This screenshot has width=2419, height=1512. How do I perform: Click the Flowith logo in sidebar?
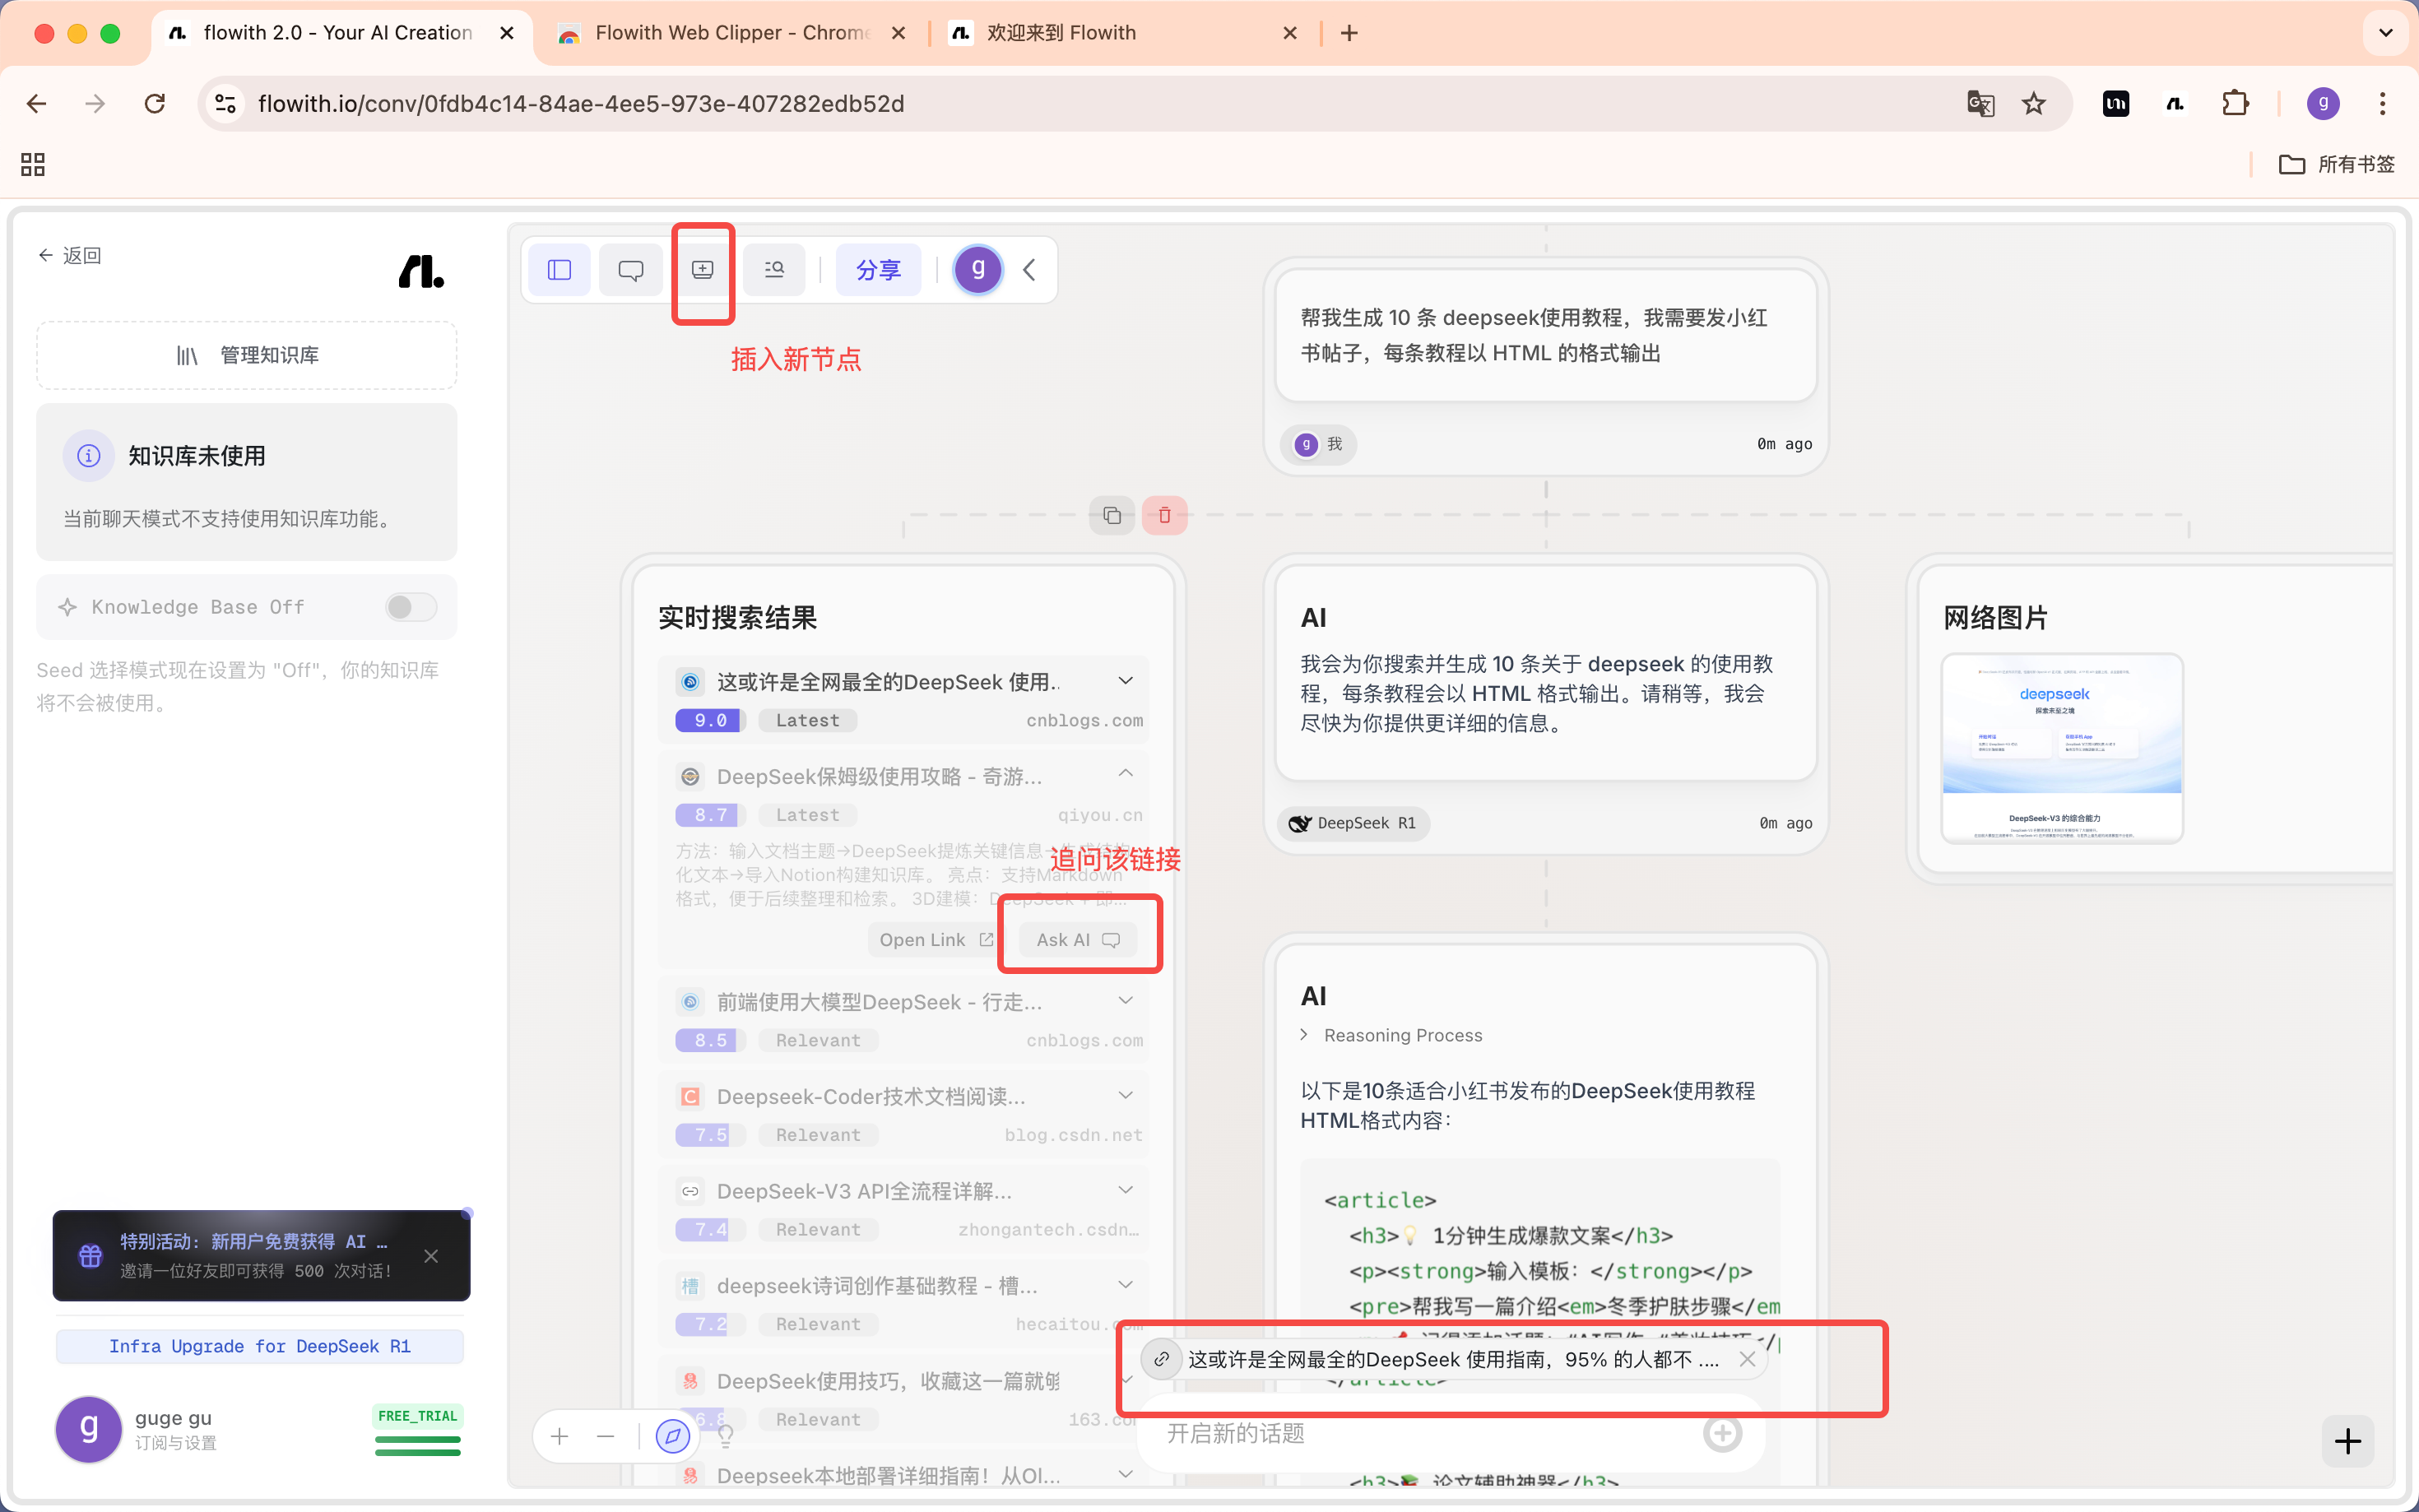tap(421, 271)
